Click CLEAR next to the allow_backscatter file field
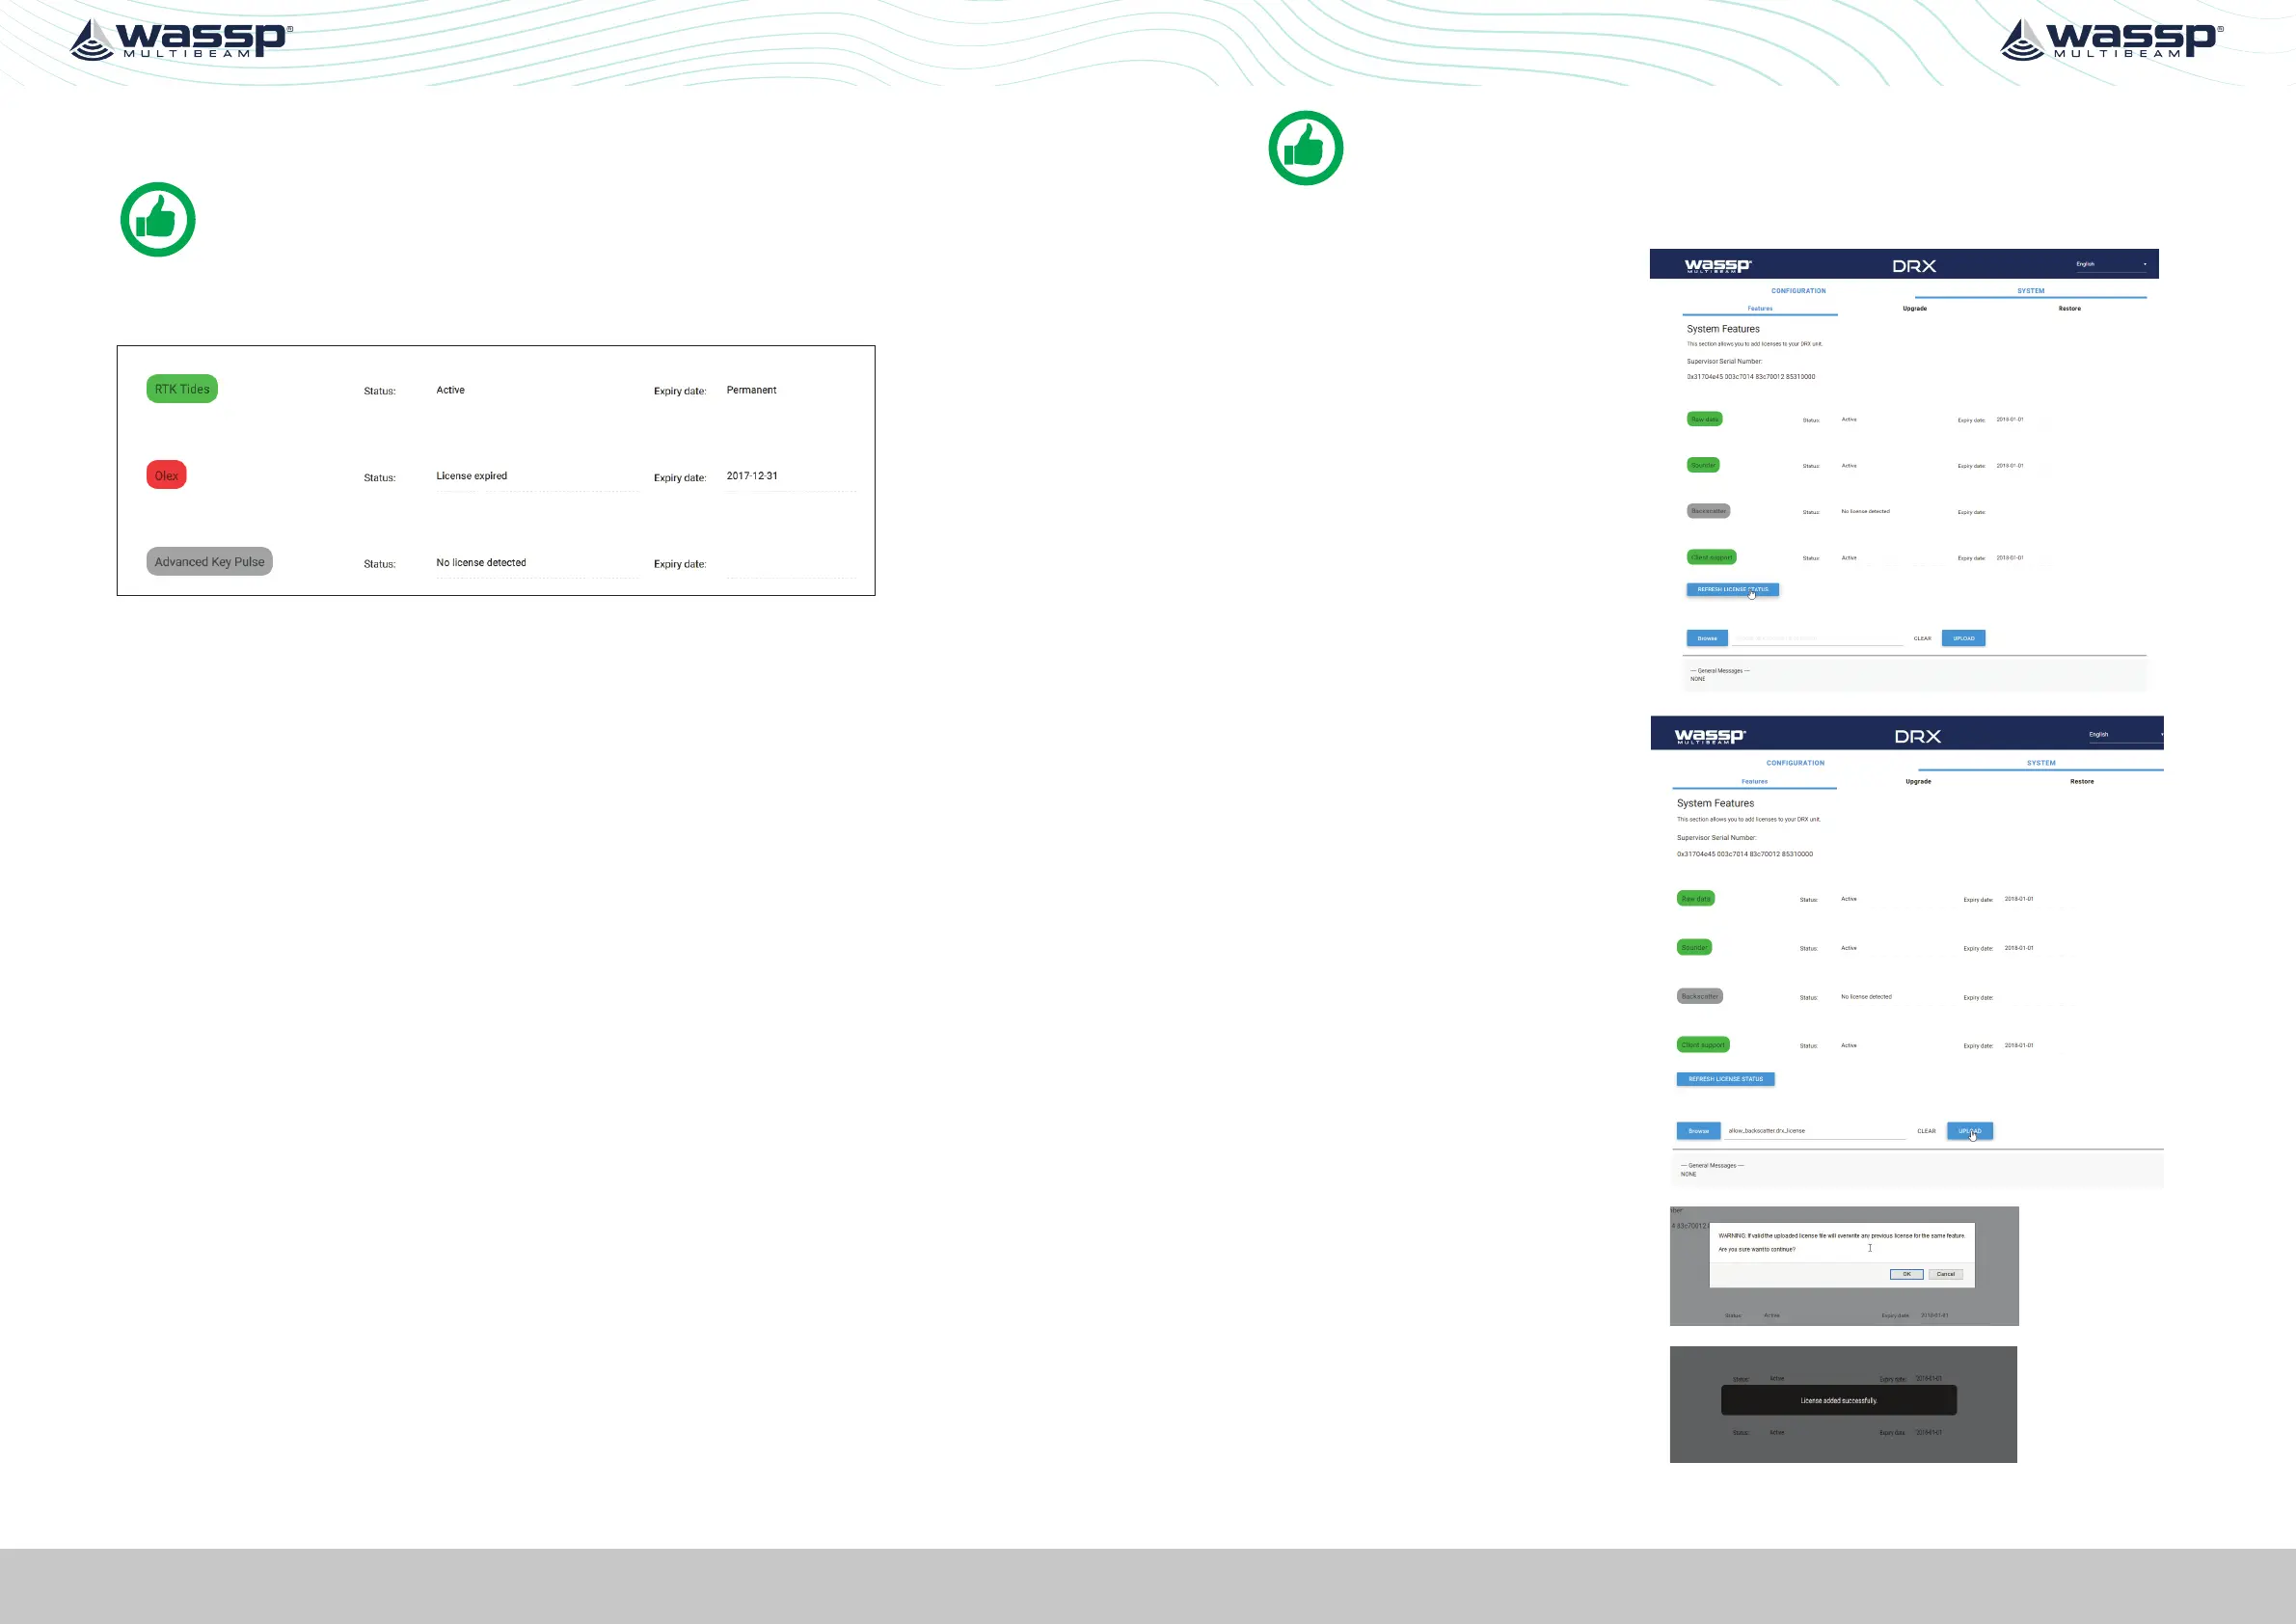Viewport: 2296px width, 1624px height. tap(1926, 1131)
